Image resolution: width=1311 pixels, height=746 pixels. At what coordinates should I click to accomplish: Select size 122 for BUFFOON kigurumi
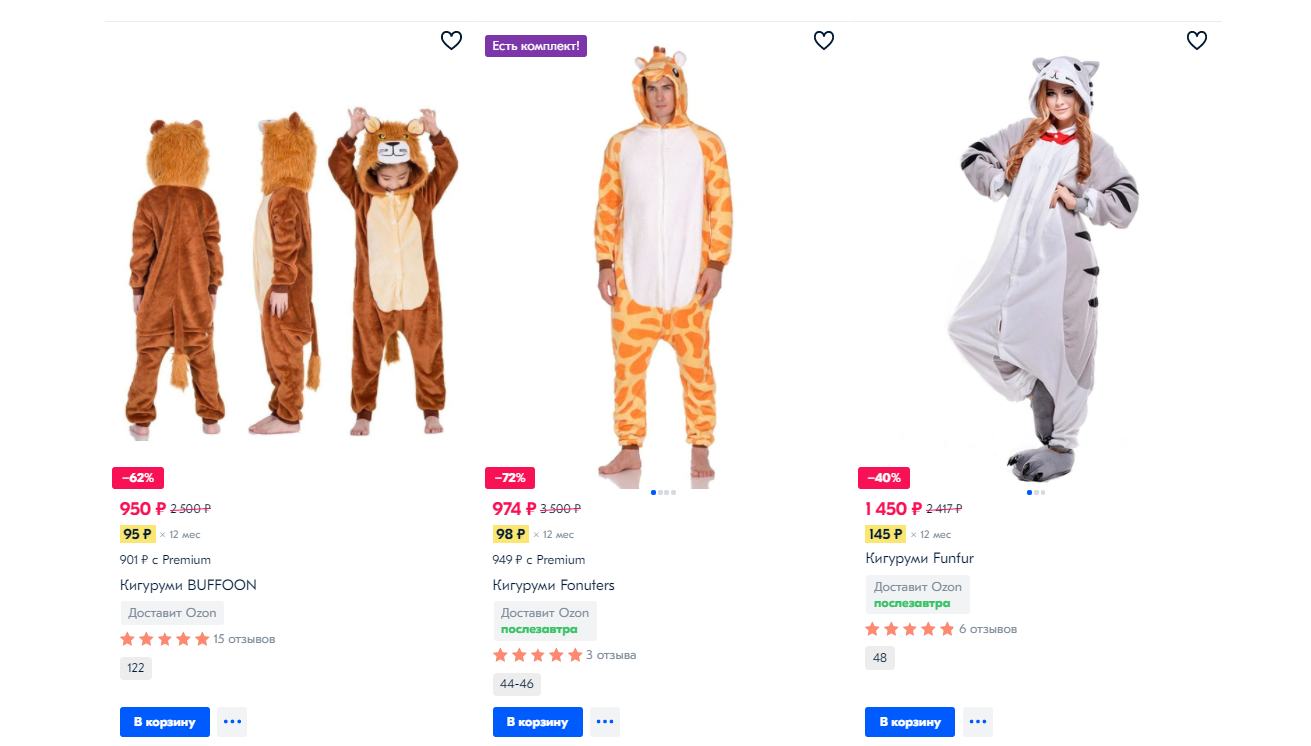click(136, 668)
